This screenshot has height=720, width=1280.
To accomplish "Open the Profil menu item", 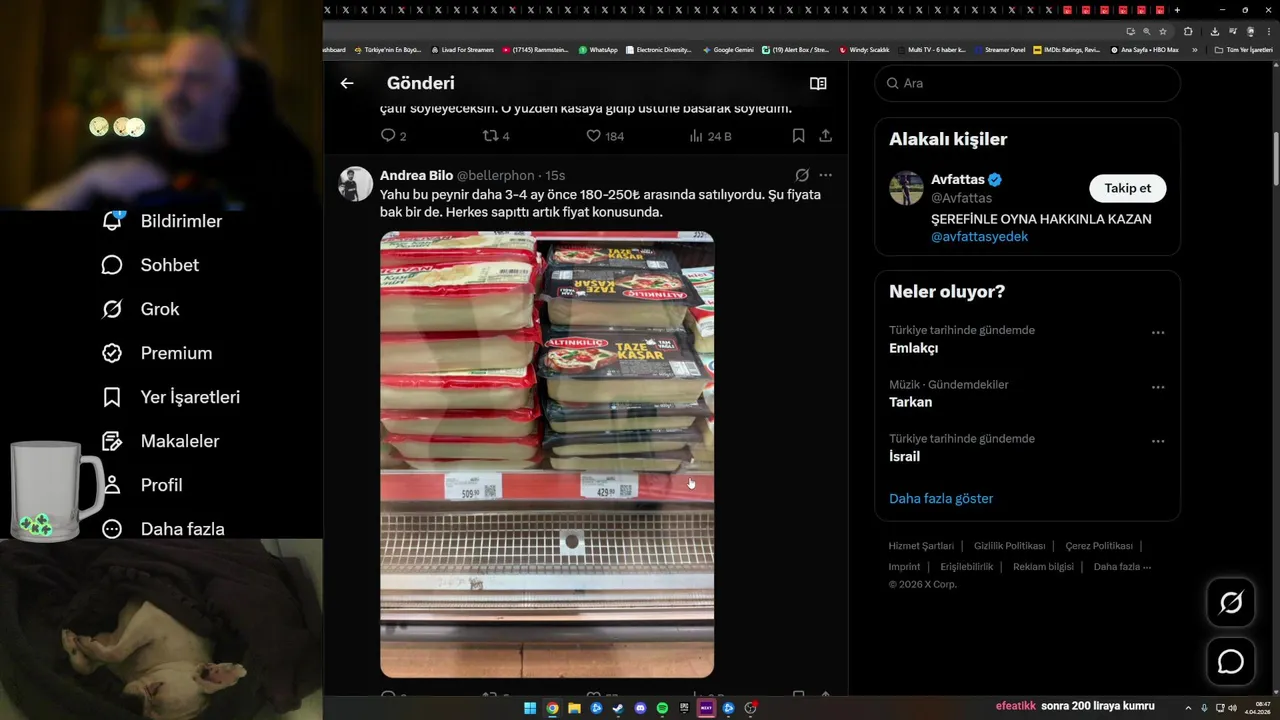I will click(143, 485).
